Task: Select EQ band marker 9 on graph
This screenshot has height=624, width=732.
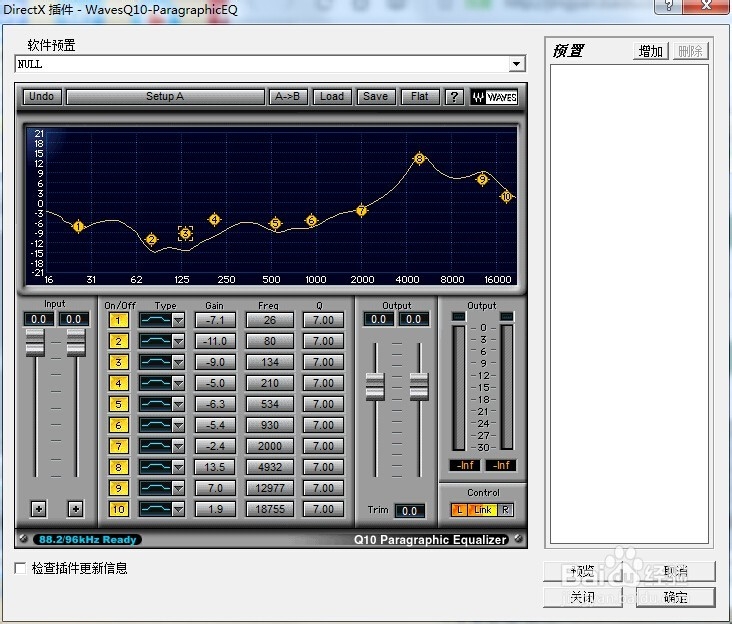Action: click(482, 179)
